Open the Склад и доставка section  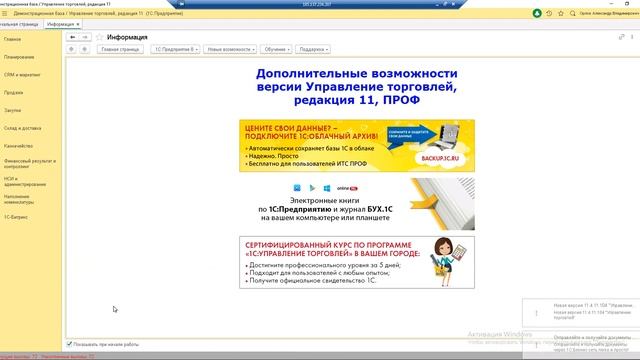tap(22, 128)
